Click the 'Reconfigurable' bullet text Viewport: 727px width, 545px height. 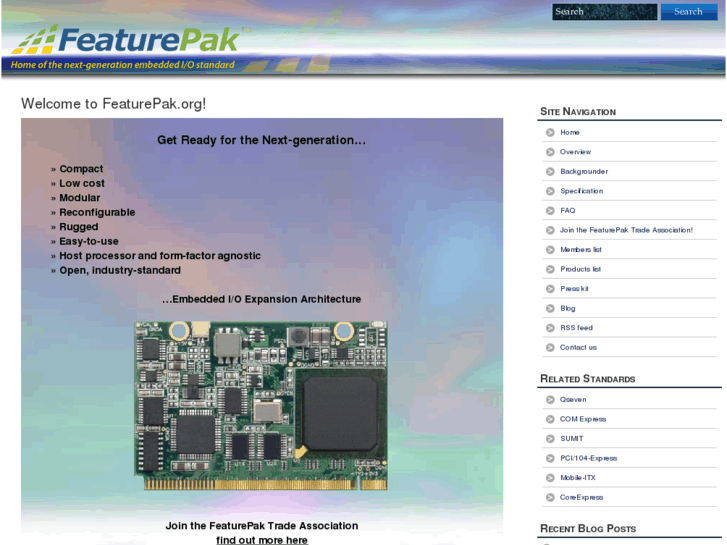tap(97, 212)
